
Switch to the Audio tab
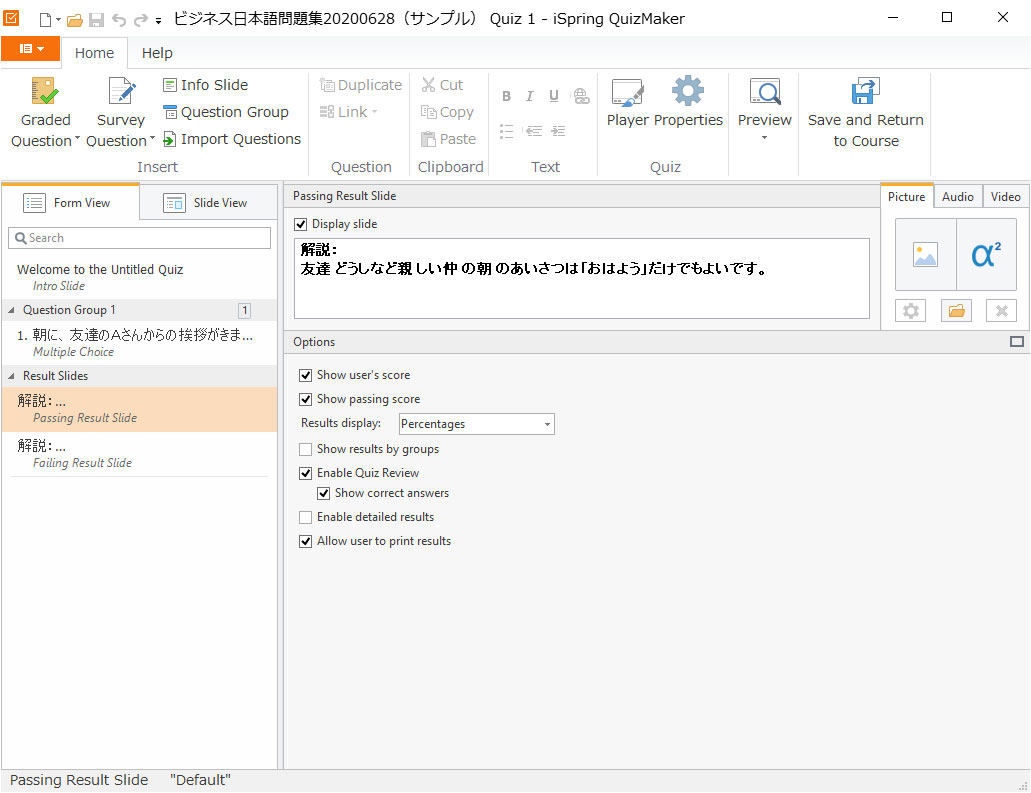click(957, 197)
